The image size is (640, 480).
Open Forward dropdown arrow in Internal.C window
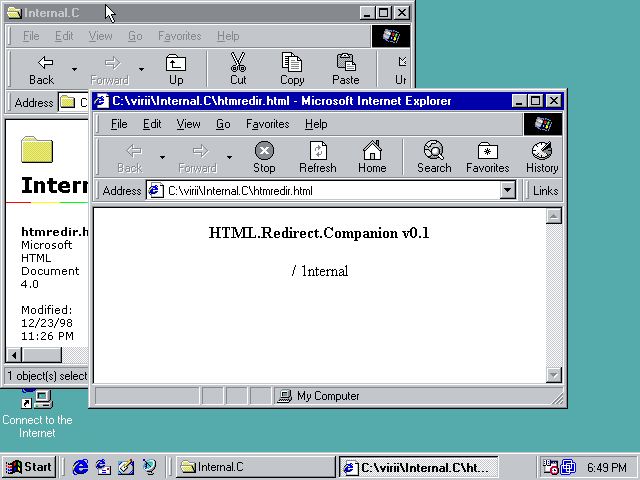(x=141, y=69)
